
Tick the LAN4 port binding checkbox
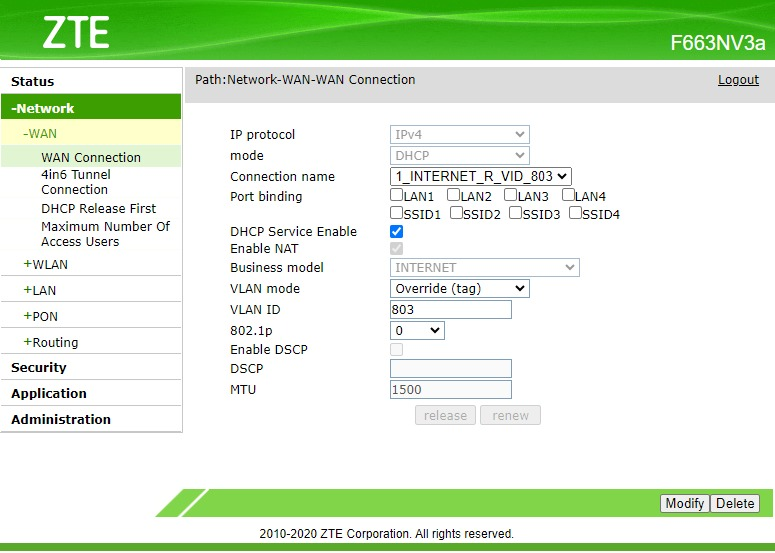click(569, 196)
